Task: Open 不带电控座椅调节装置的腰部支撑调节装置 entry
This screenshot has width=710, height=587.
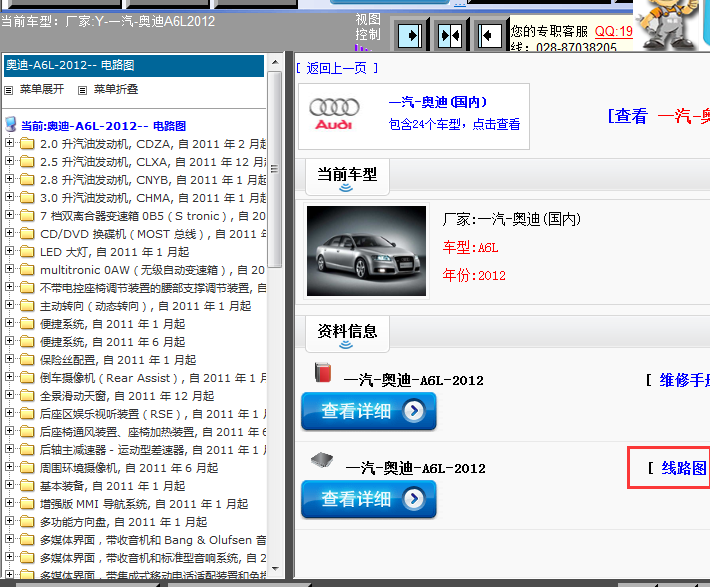Action: click(x=153, y=288)
